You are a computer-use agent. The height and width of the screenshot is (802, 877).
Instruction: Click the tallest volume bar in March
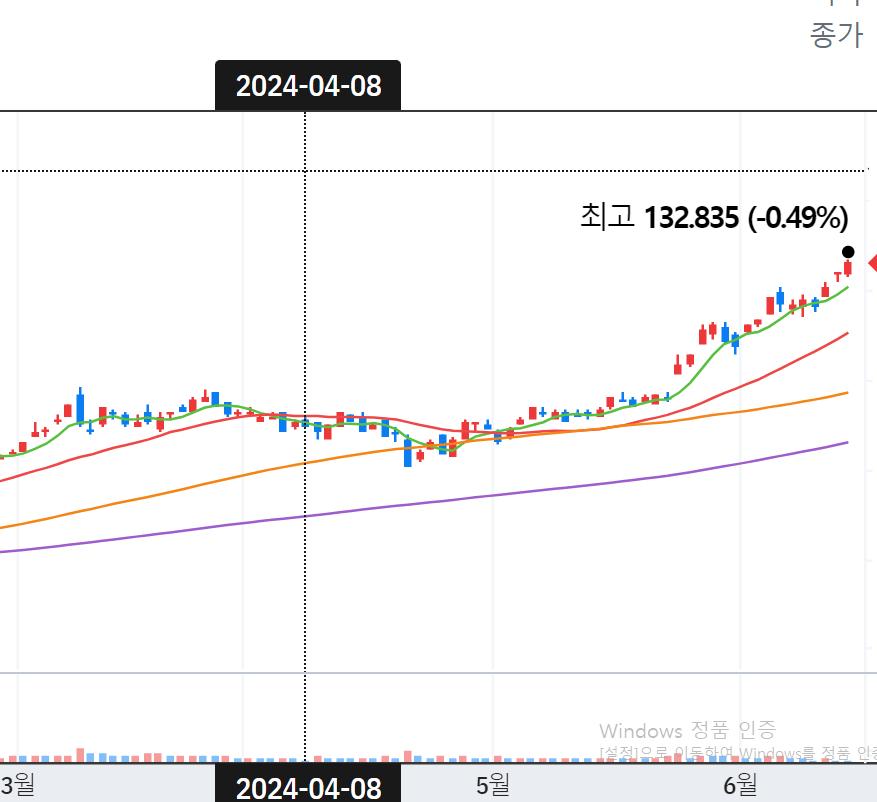[80, 753]
